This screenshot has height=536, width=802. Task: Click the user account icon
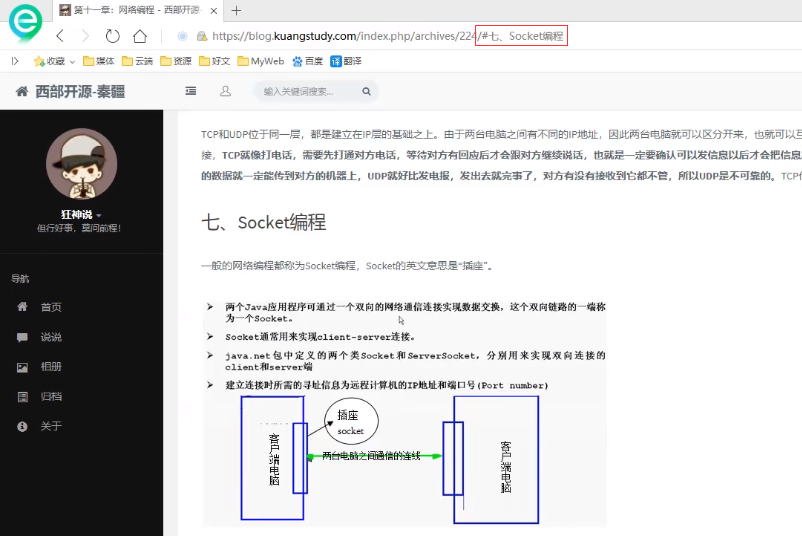coord(225,91)
